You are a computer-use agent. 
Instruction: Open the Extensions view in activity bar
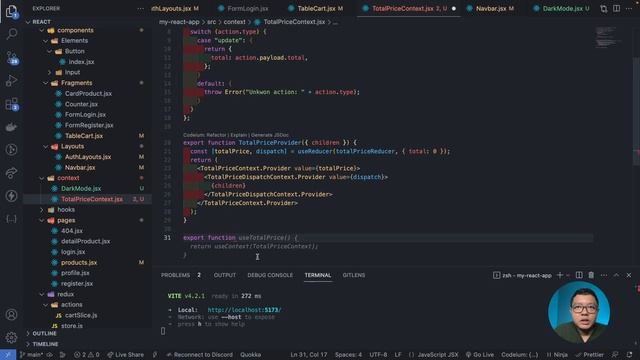pos(11,104)
